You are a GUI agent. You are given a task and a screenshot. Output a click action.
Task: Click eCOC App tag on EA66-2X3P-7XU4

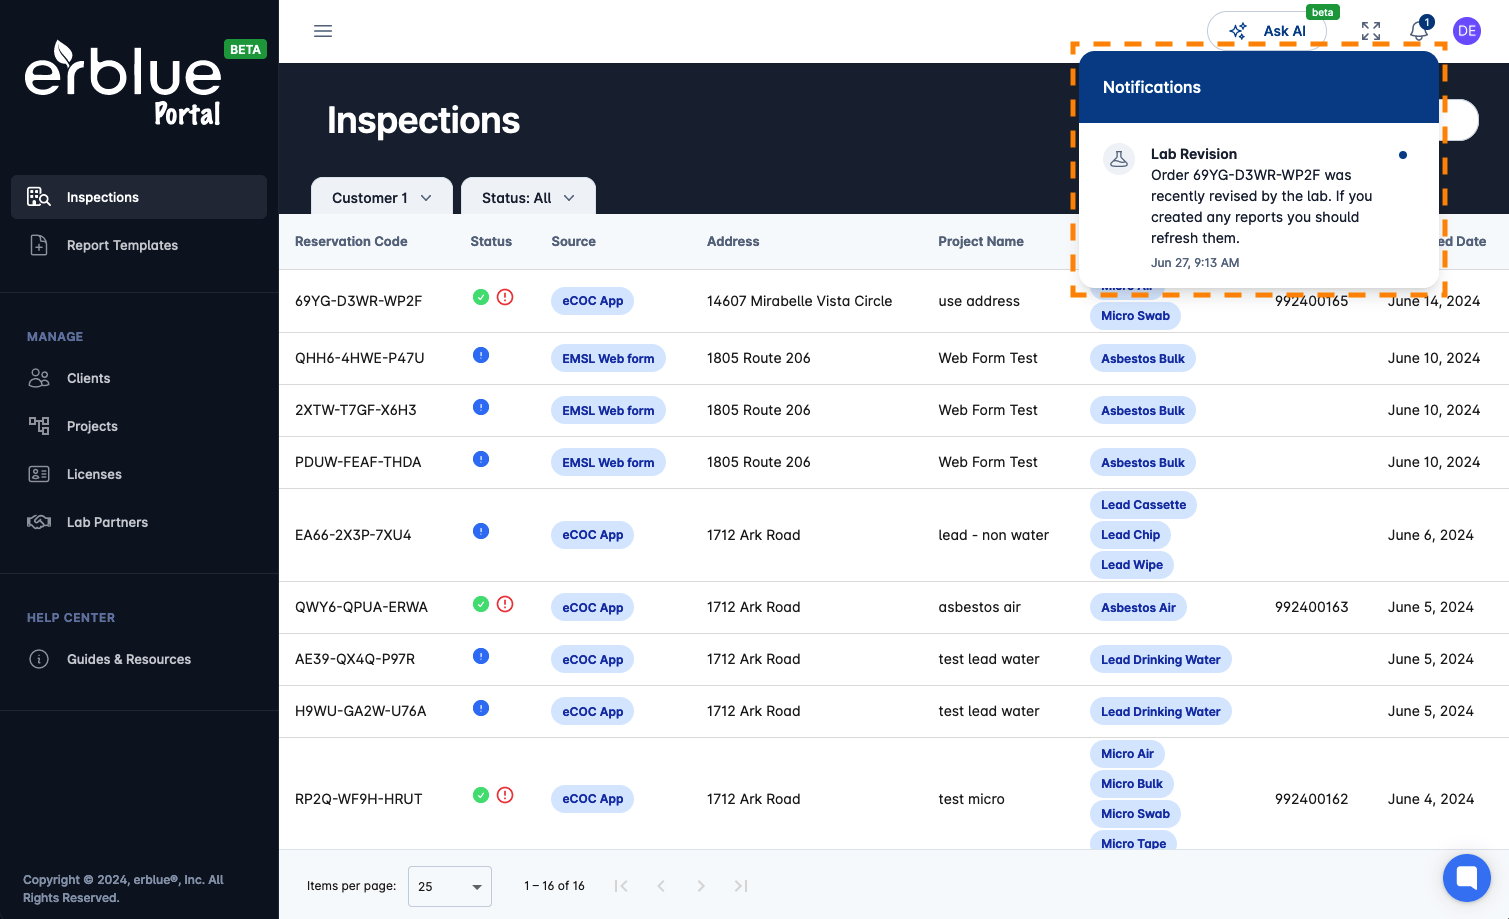point(592,535)
